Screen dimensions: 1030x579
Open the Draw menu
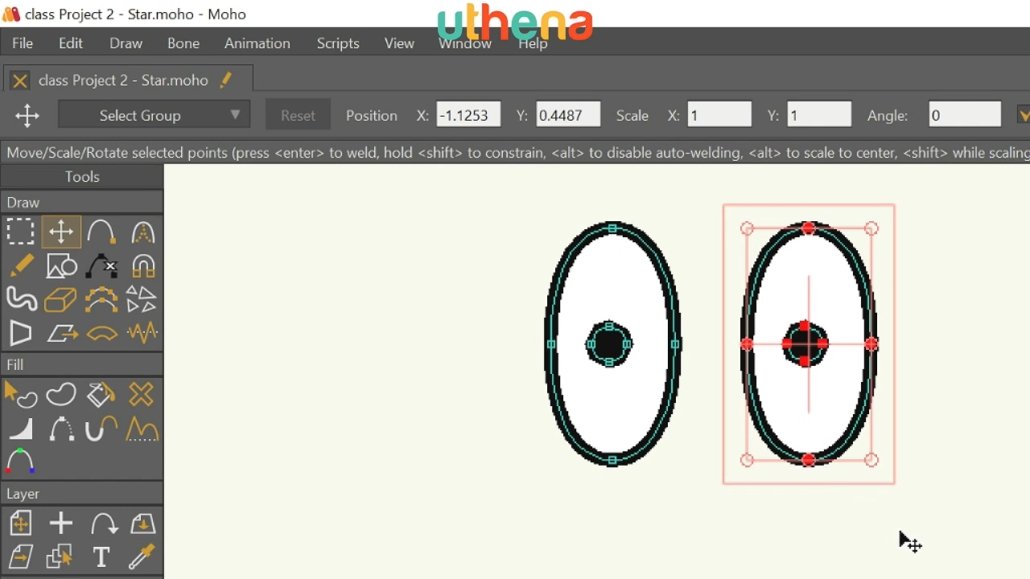[x=125, y=43]
